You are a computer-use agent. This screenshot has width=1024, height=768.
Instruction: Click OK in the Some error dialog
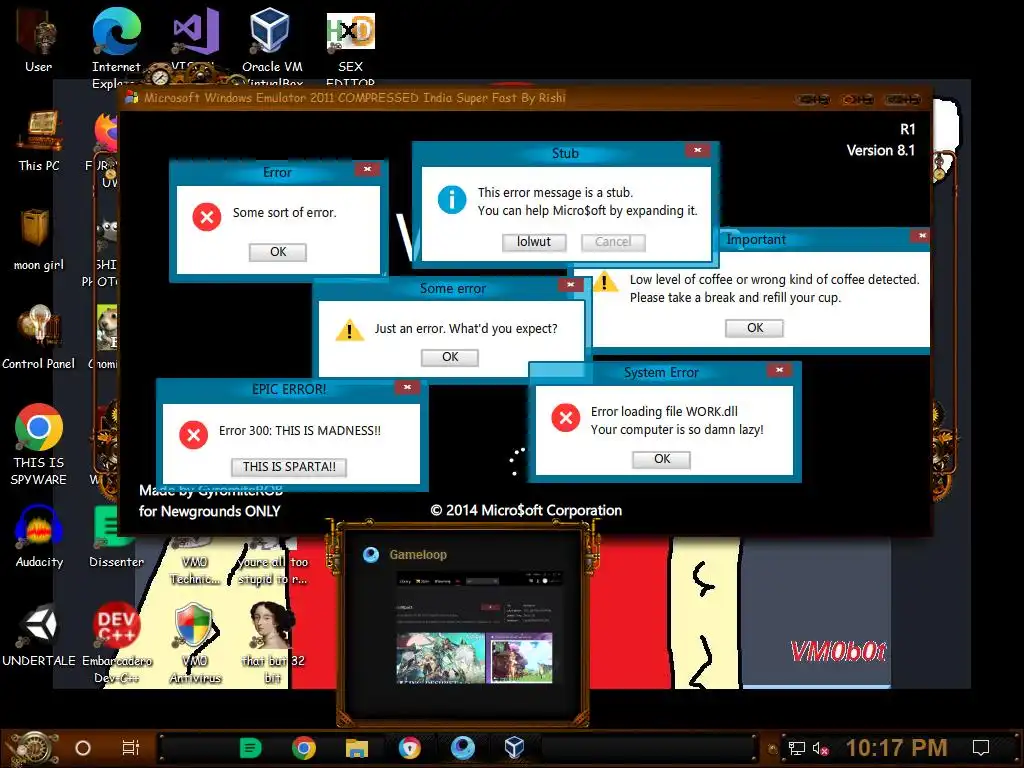click(450, 357)
